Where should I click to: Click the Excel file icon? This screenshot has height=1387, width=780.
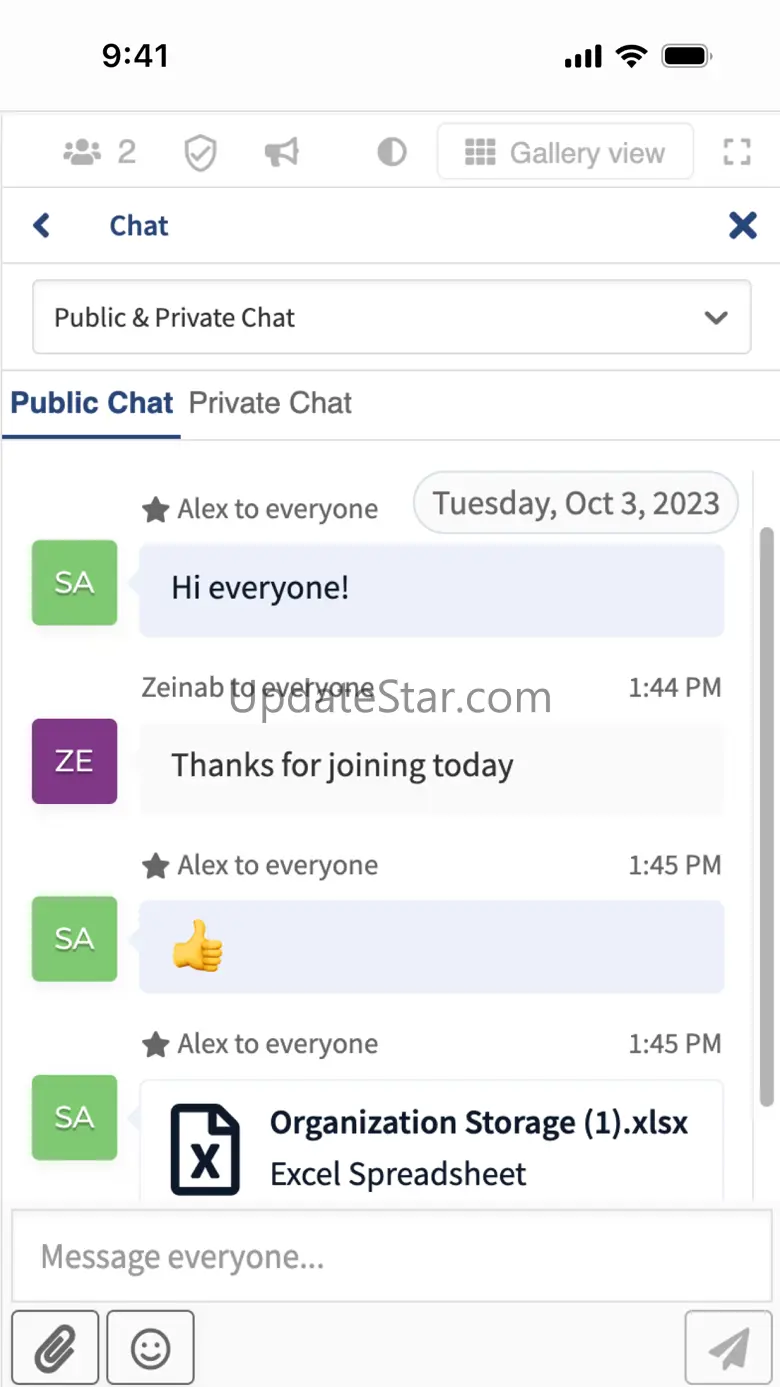tap(205, 1149)
